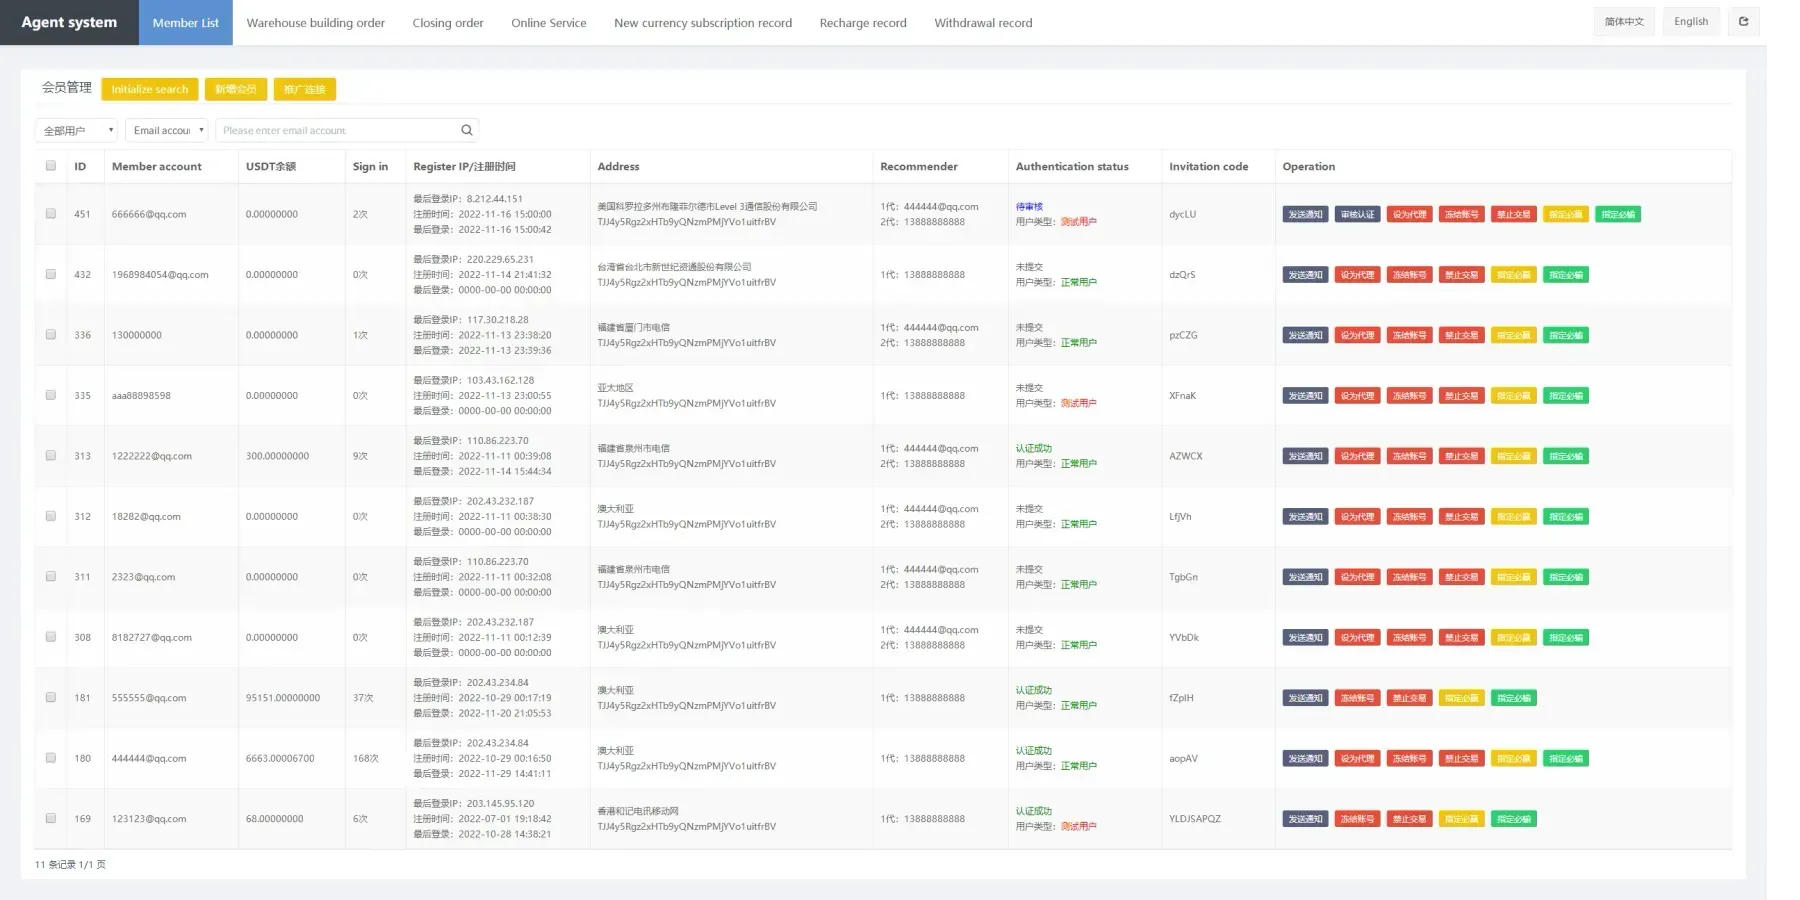Open the Online Service tab
1800x900 pixels.
[x=549, y=22]
